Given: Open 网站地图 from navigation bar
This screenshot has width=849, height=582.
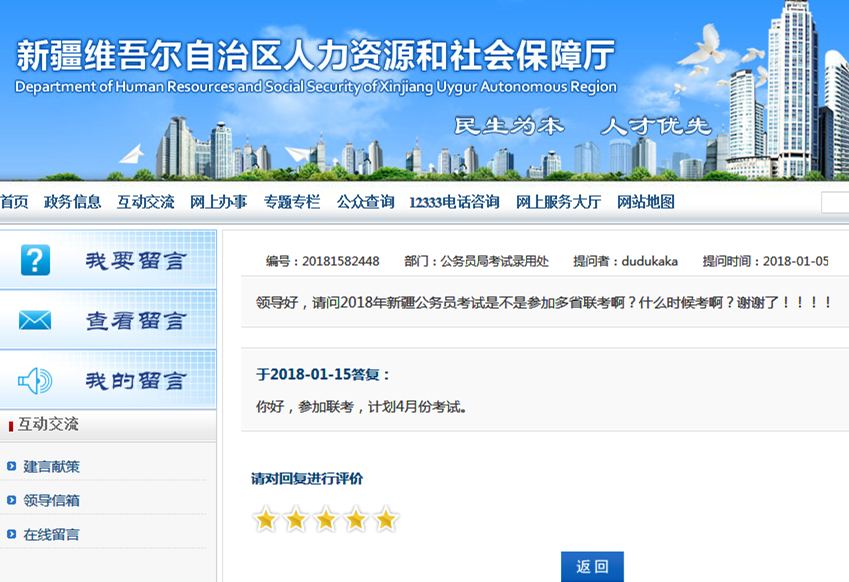Looking at the screenshot, I should [646, 202].
